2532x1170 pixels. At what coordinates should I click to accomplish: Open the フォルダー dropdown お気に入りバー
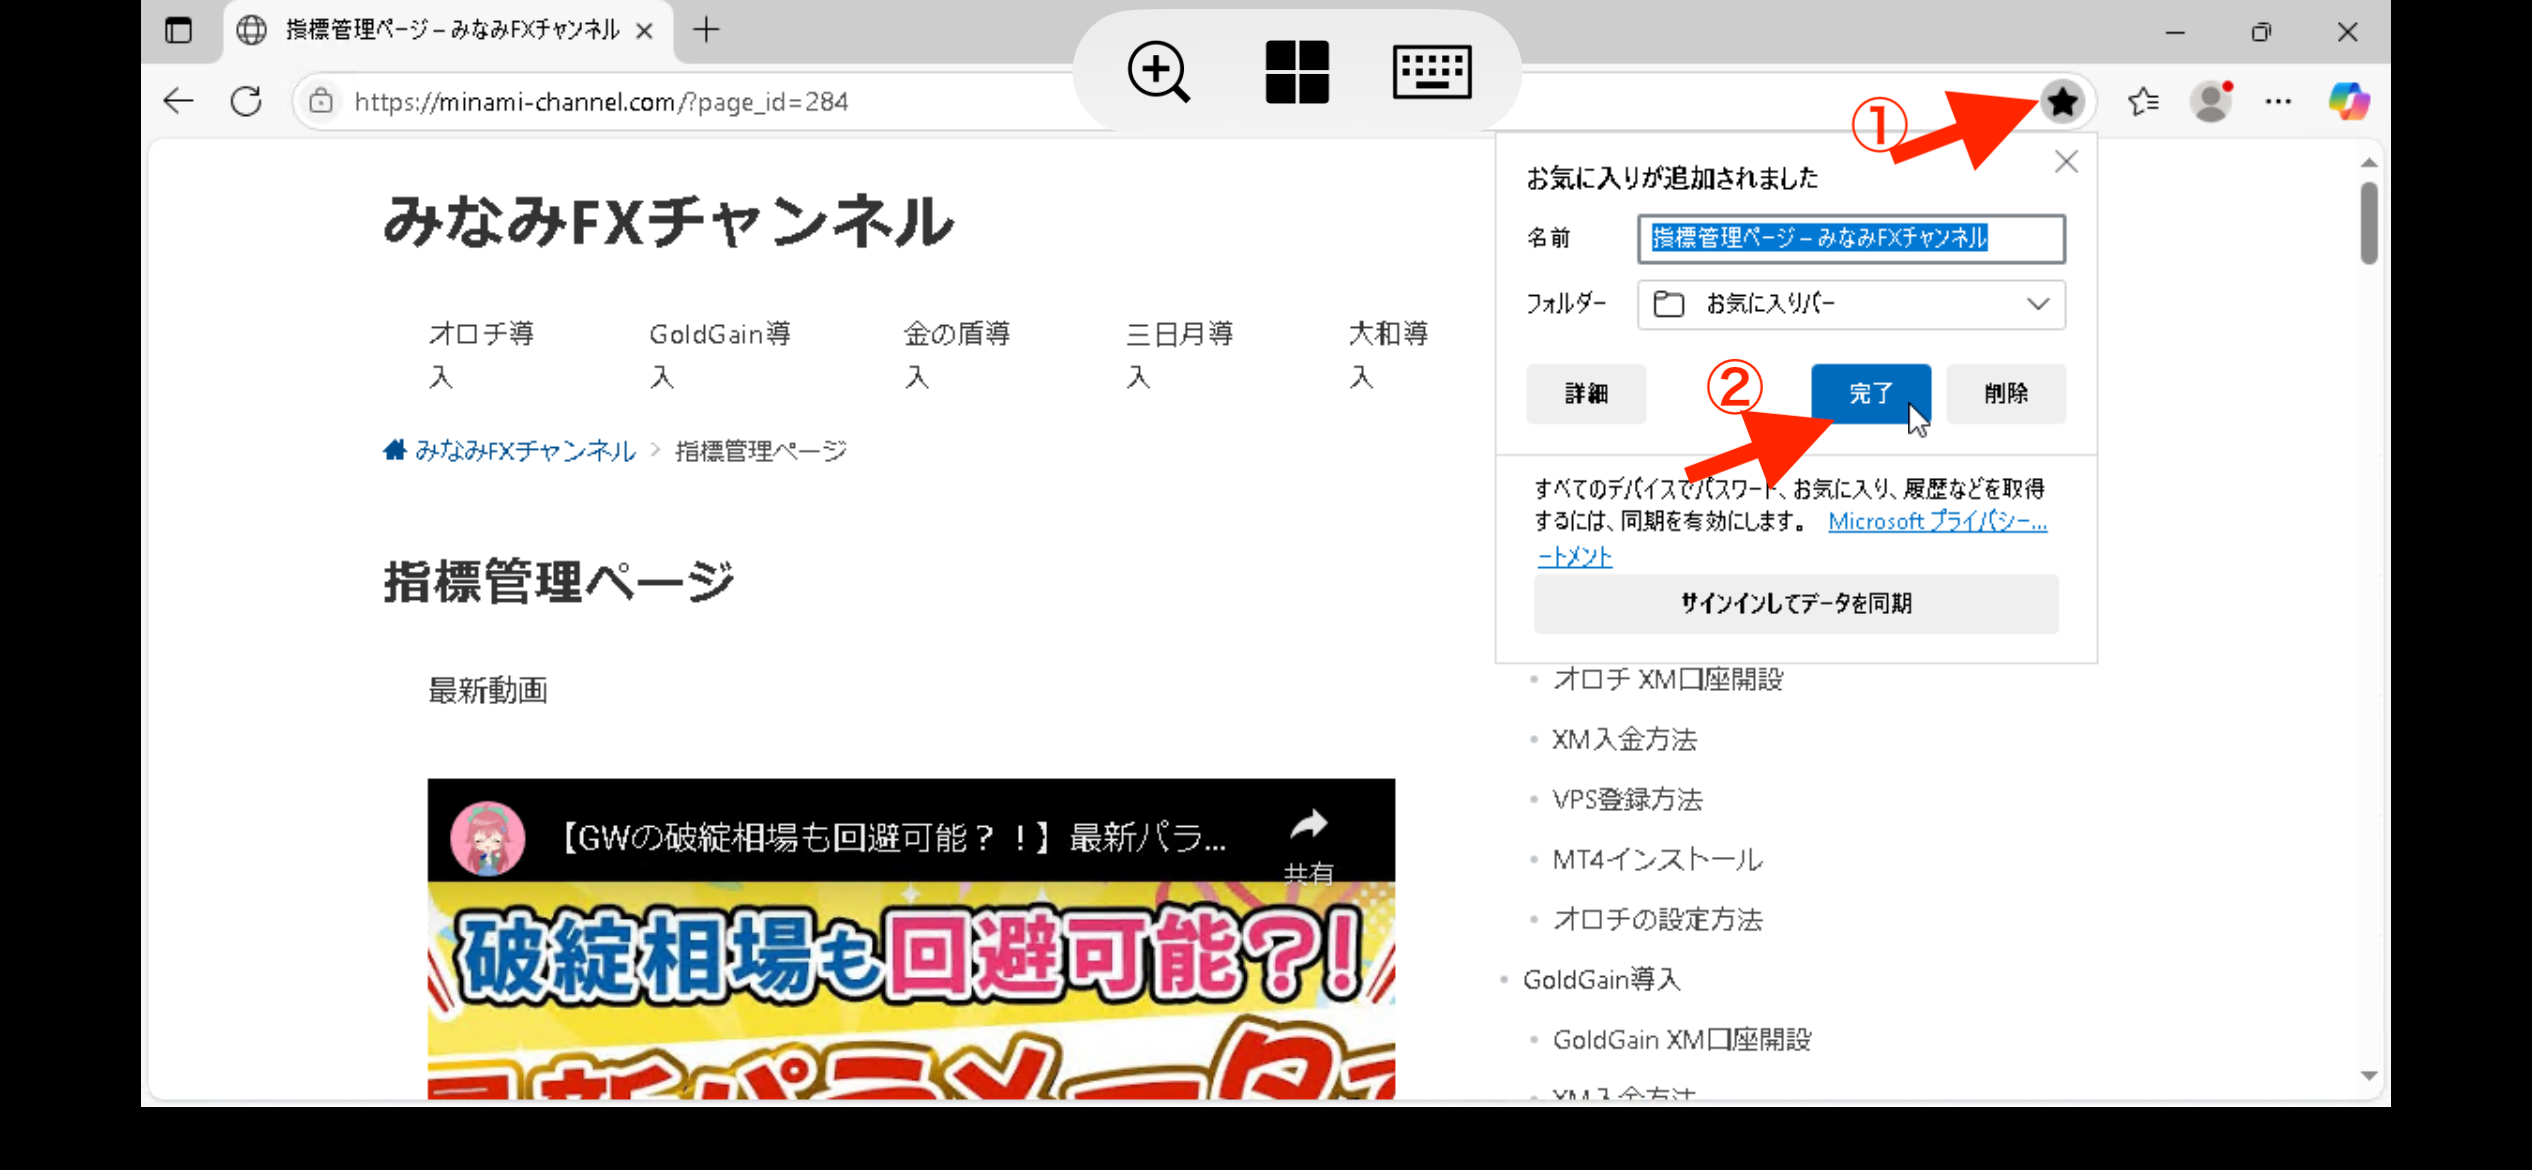pos(1851,304)
